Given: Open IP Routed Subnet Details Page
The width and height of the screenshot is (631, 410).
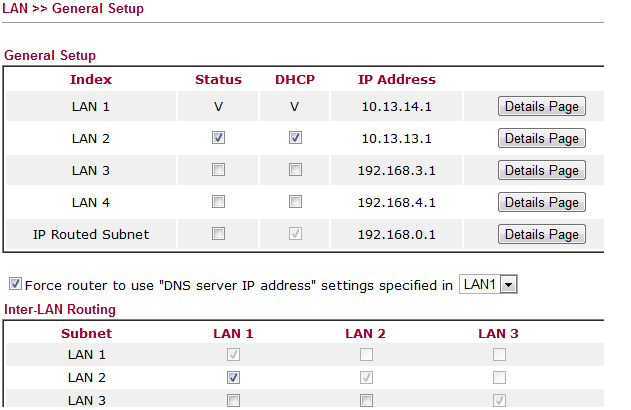Looking at the screenshot, I should click(x=541, y=235).
